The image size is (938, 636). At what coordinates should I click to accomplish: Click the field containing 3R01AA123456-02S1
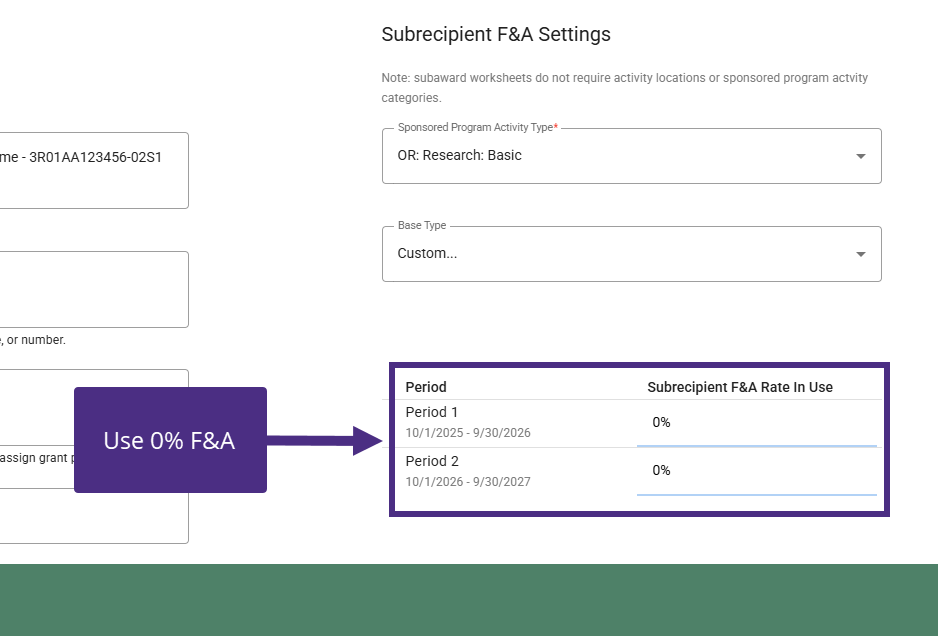pyautogui.click(x=93, y=170)
